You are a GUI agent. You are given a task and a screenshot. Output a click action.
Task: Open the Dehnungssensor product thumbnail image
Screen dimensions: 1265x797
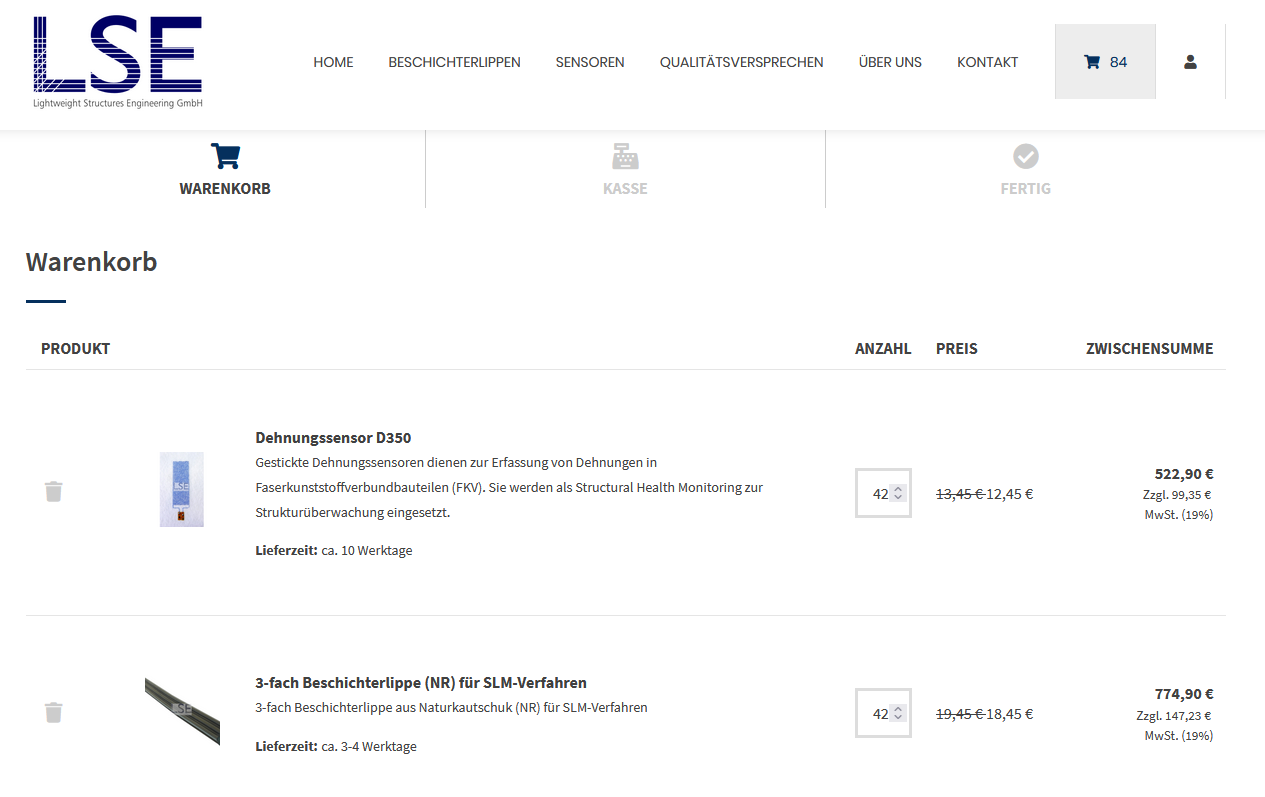pos(181,490)
